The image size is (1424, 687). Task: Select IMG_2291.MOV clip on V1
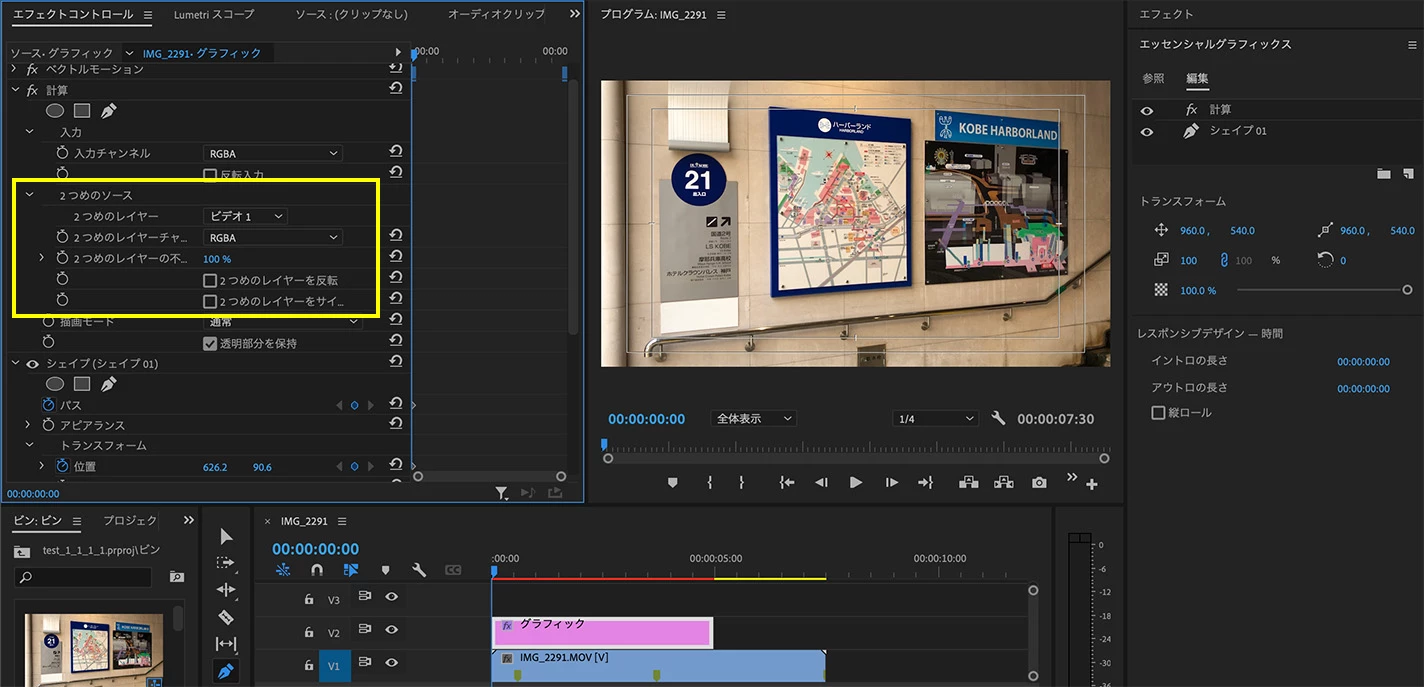pos(658,665)
